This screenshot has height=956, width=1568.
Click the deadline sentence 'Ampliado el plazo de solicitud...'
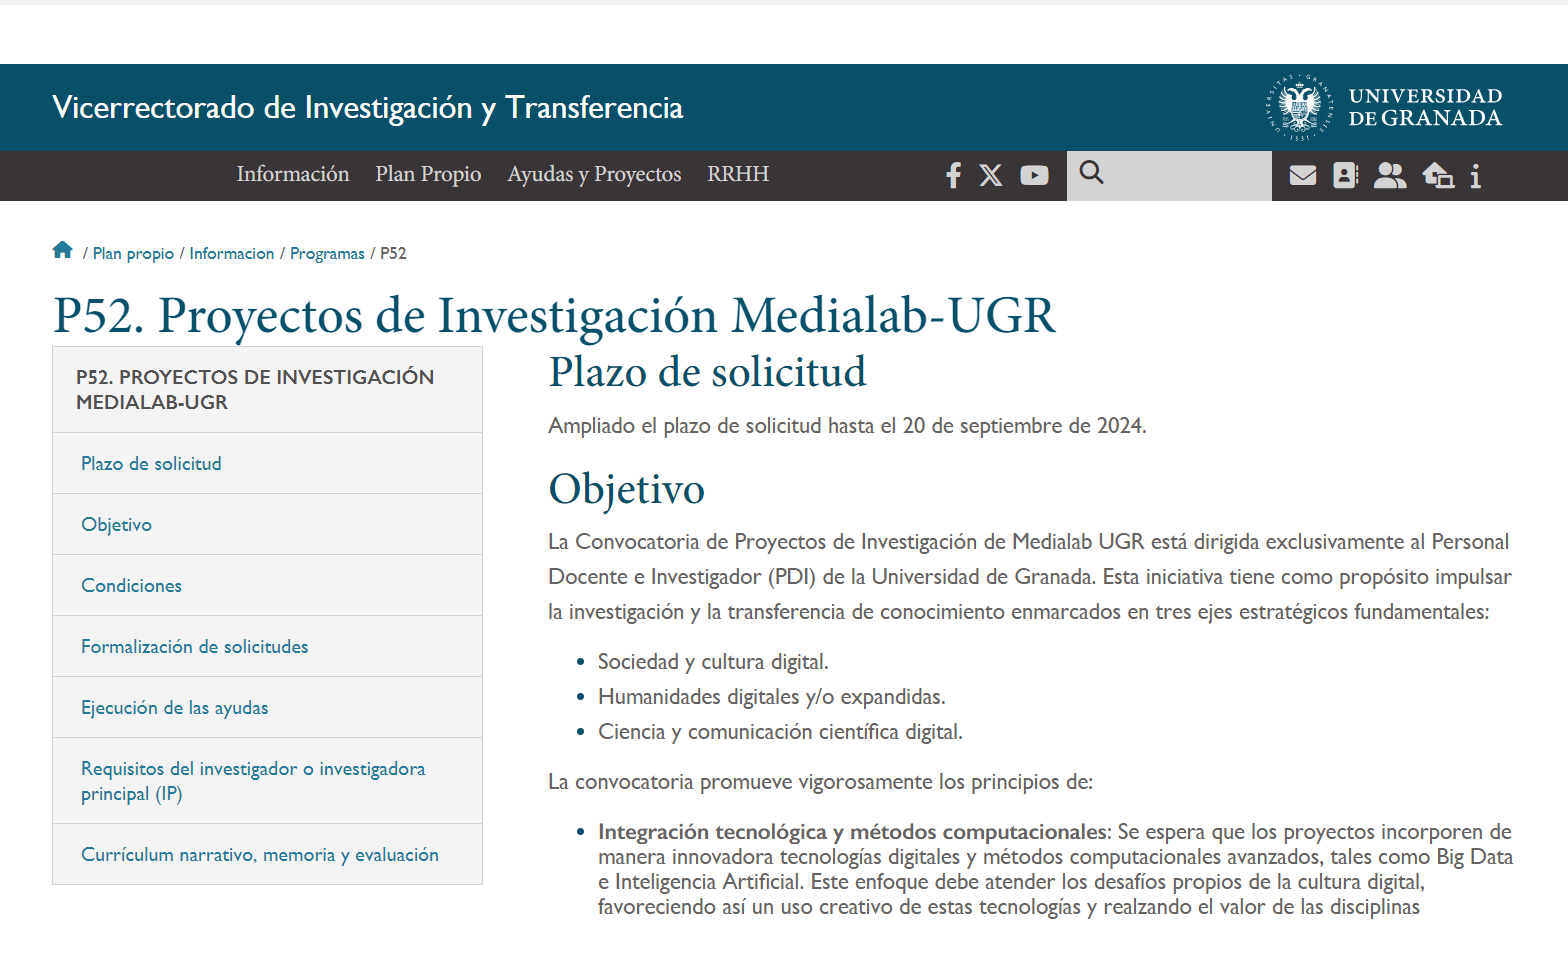pyautogui.click(x=847, y=426)
